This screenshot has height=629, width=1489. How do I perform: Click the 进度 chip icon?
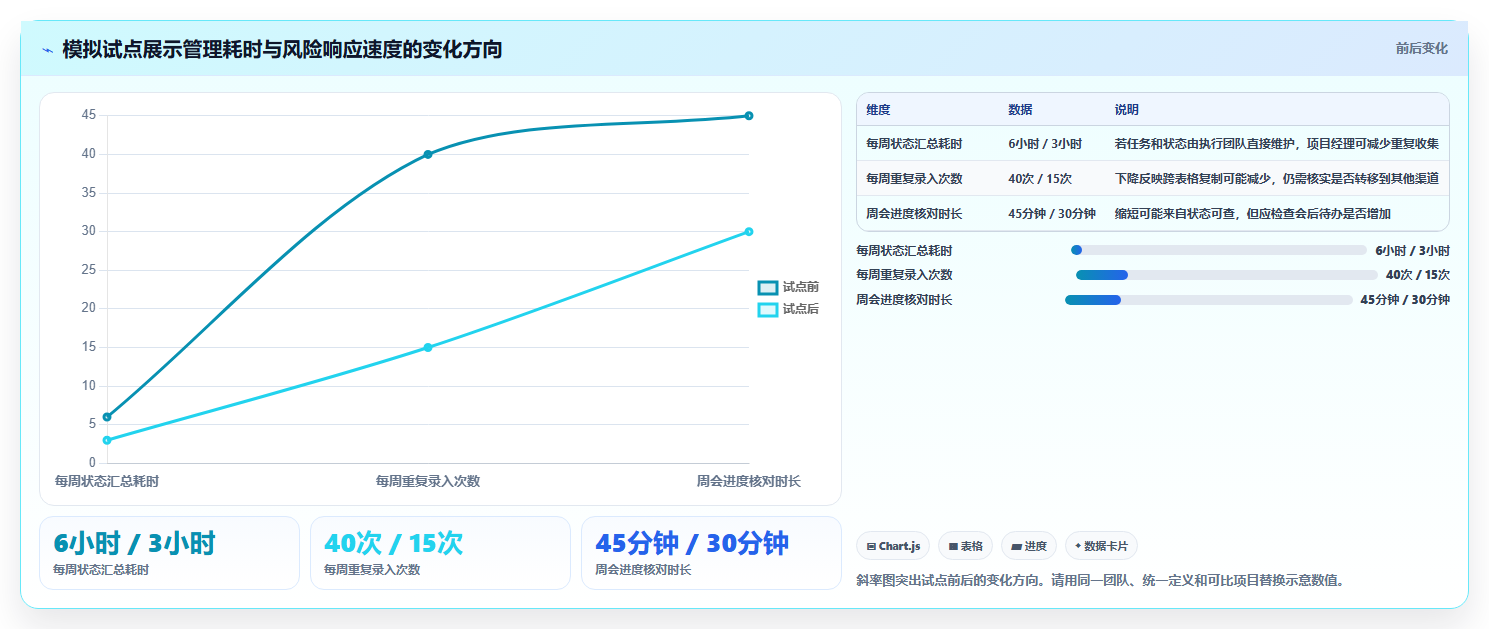click(x=1016, y=547)
